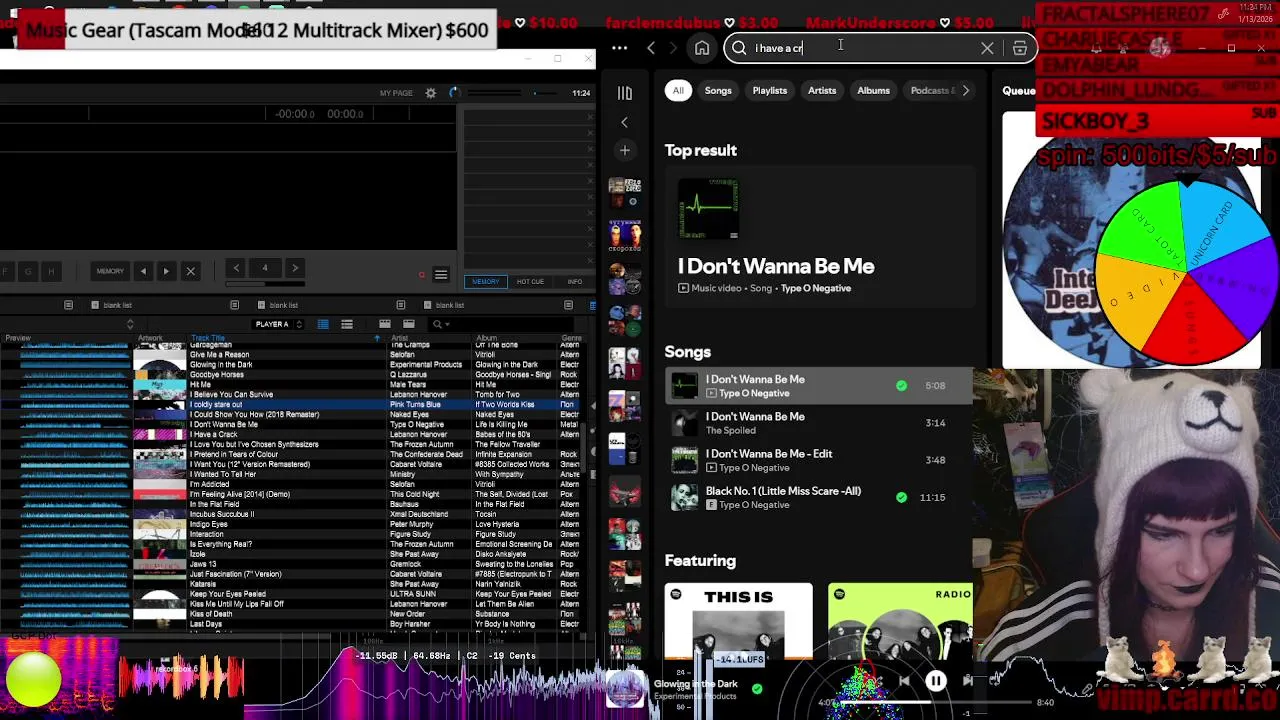Open the rekordbox hamburger menu
Image resolution: width=1280 pixels, height=720 pixels.
[x=441, y=275]
